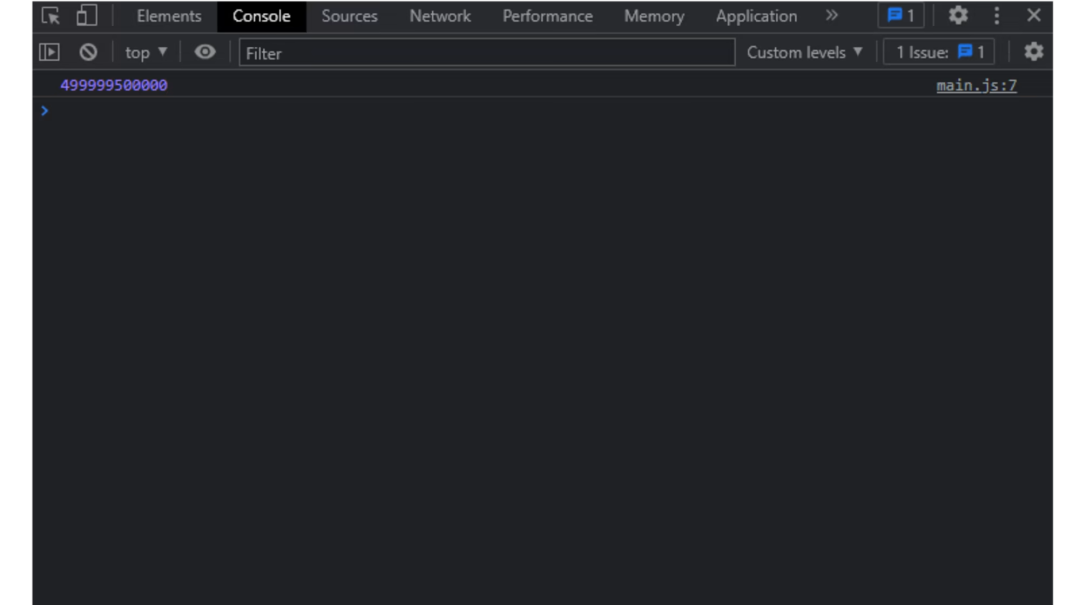The height and width of the screenshot is (605, 1080).
Task: Expand the more tabs chevron
Action: point(831,16)
